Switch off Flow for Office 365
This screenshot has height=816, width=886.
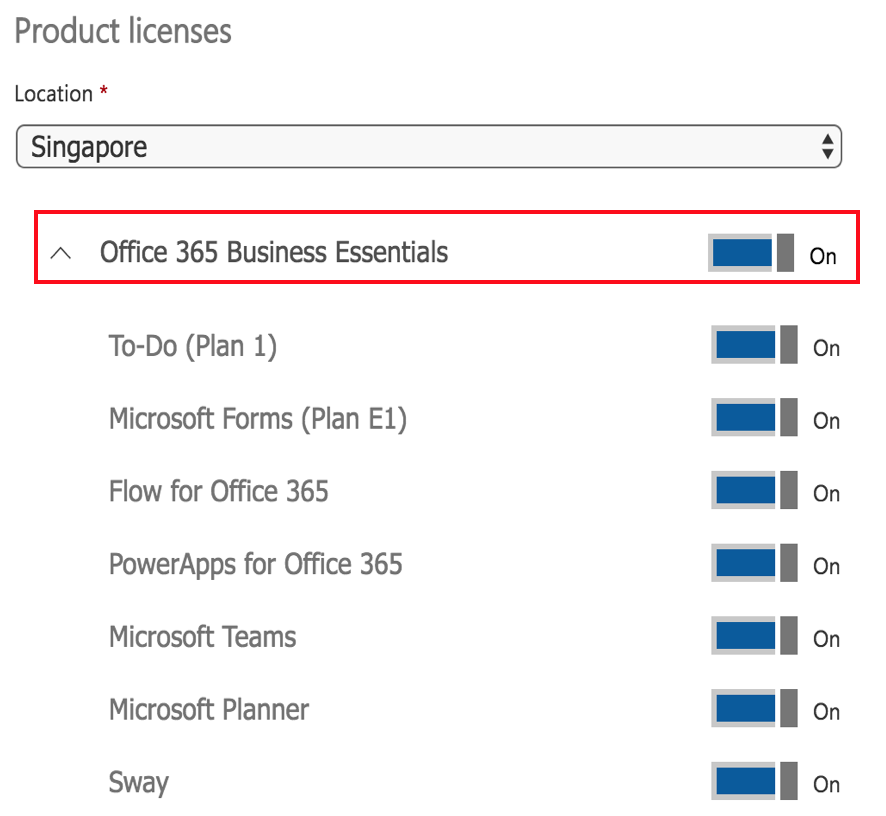pos(754,491)
